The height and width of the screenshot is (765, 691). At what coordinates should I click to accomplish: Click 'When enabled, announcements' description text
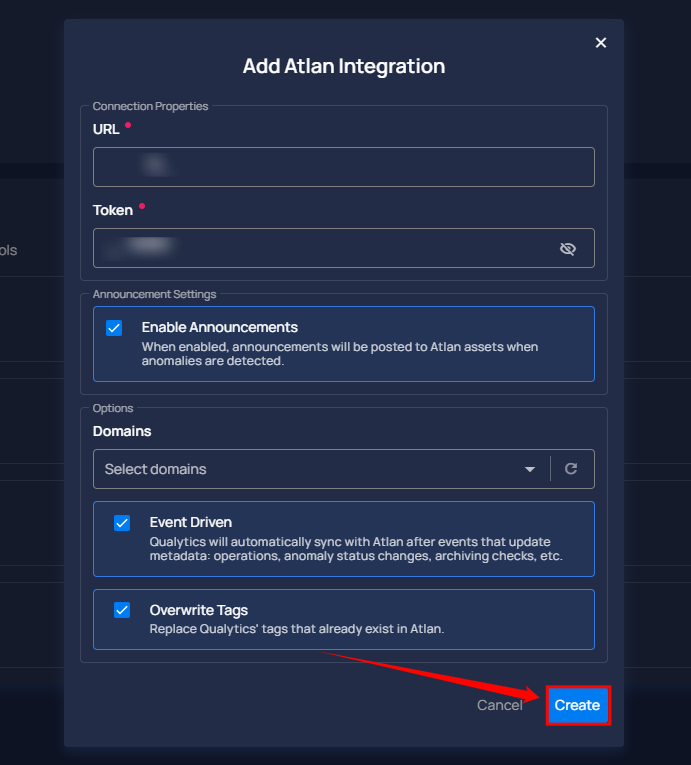(340, 354)
